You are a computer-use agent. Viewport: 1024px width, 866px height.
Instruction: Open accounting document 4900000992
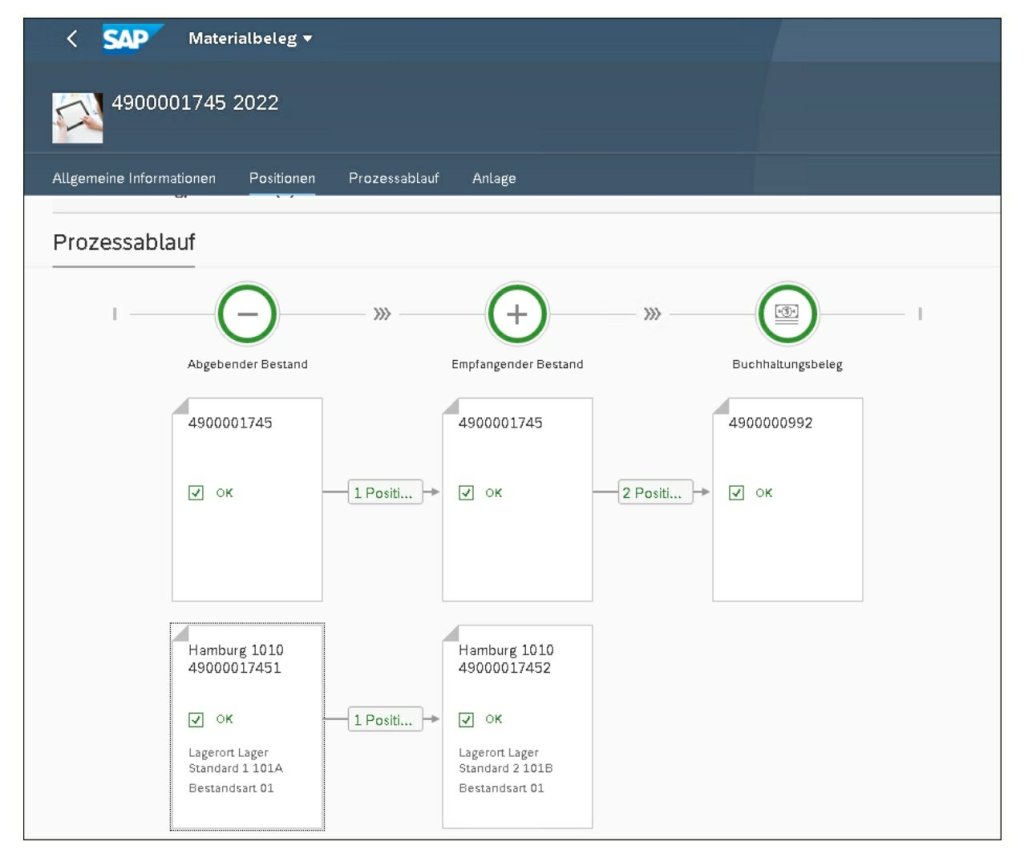pyautogui.click(x=787, y=540)
